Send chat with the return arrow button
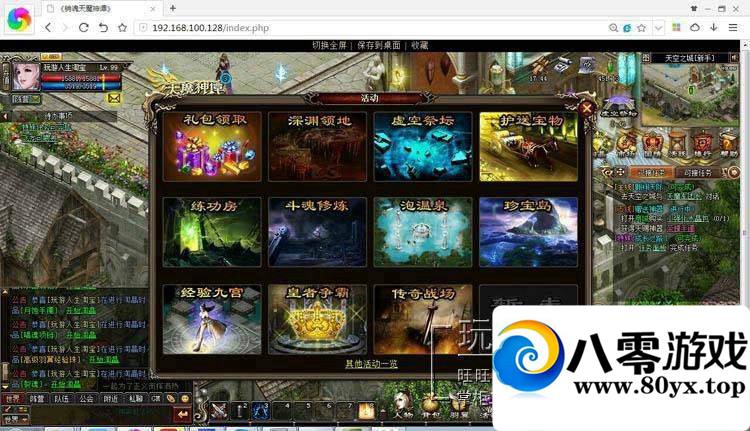This screenshot has height=431, width=750. coord(182,414)
